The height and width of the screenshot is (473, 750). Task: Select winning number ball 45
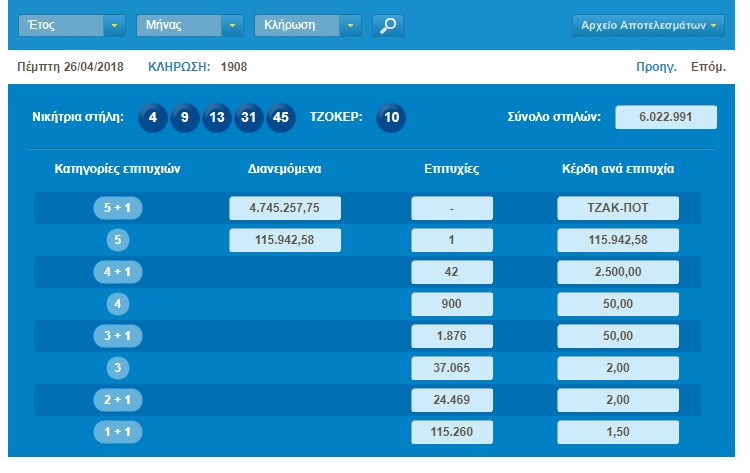pos(280,117)
